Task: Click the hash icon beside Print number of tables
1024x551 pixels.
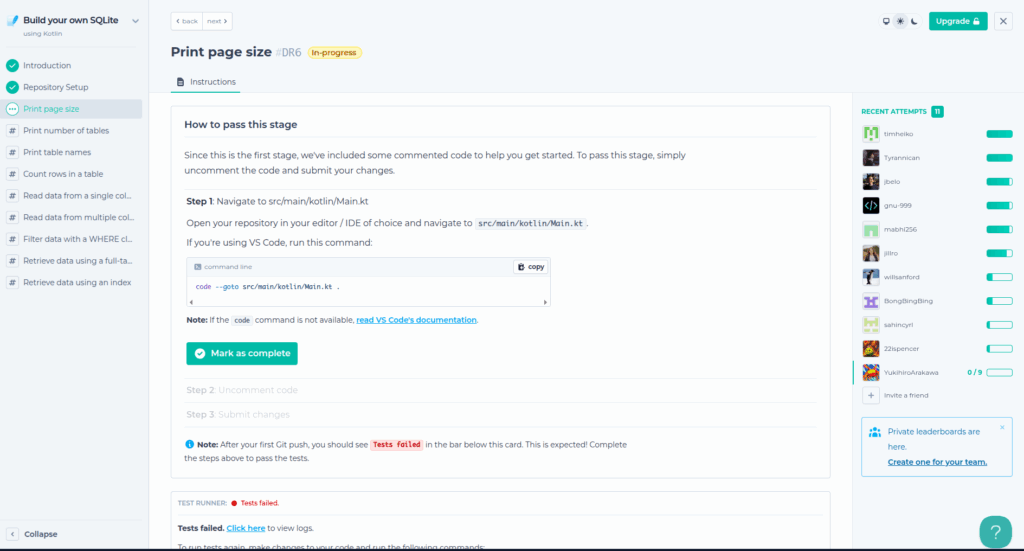Action: click(12, 131)
